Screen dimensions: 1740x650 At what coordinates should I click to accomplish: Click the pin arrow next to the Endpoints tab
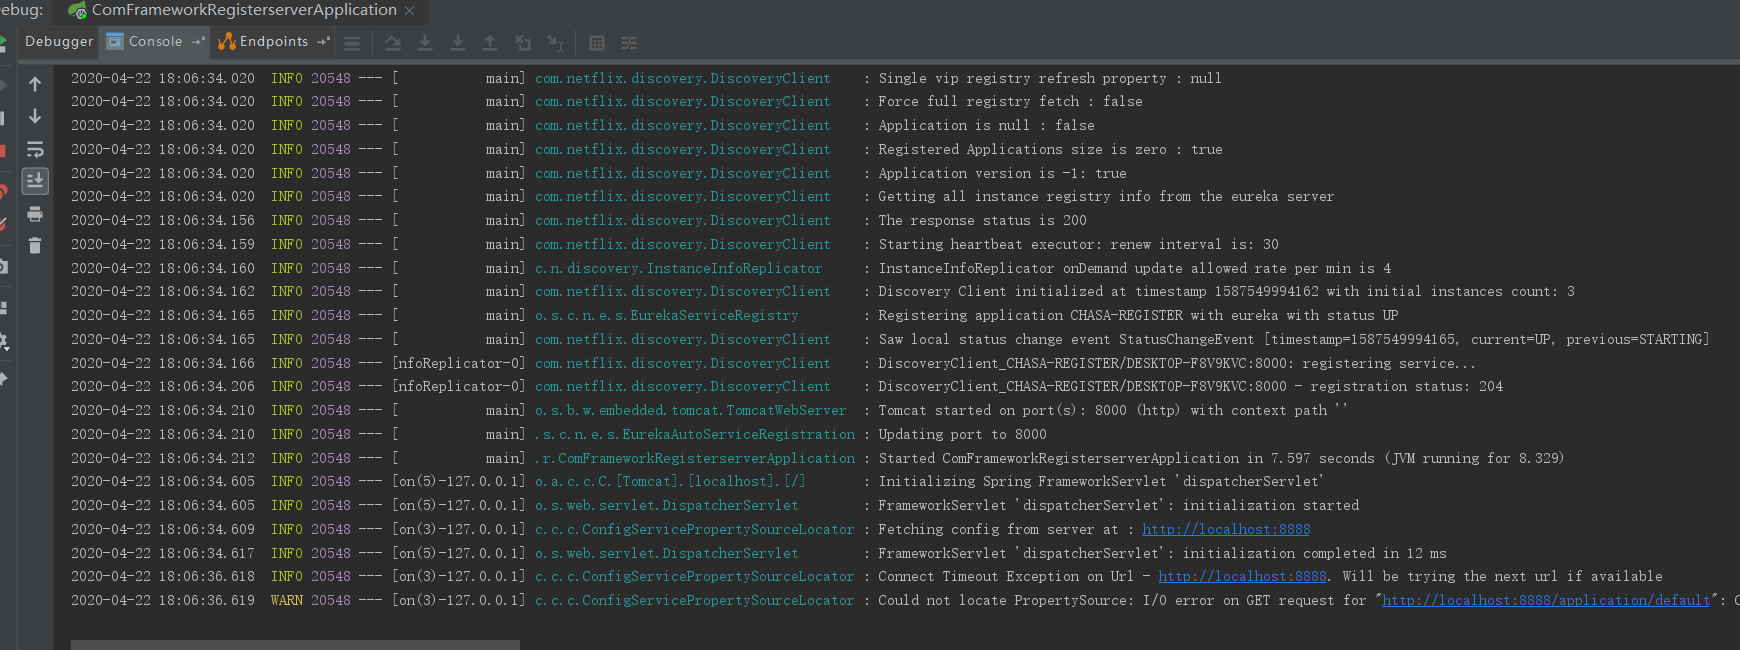click(323, 42)
